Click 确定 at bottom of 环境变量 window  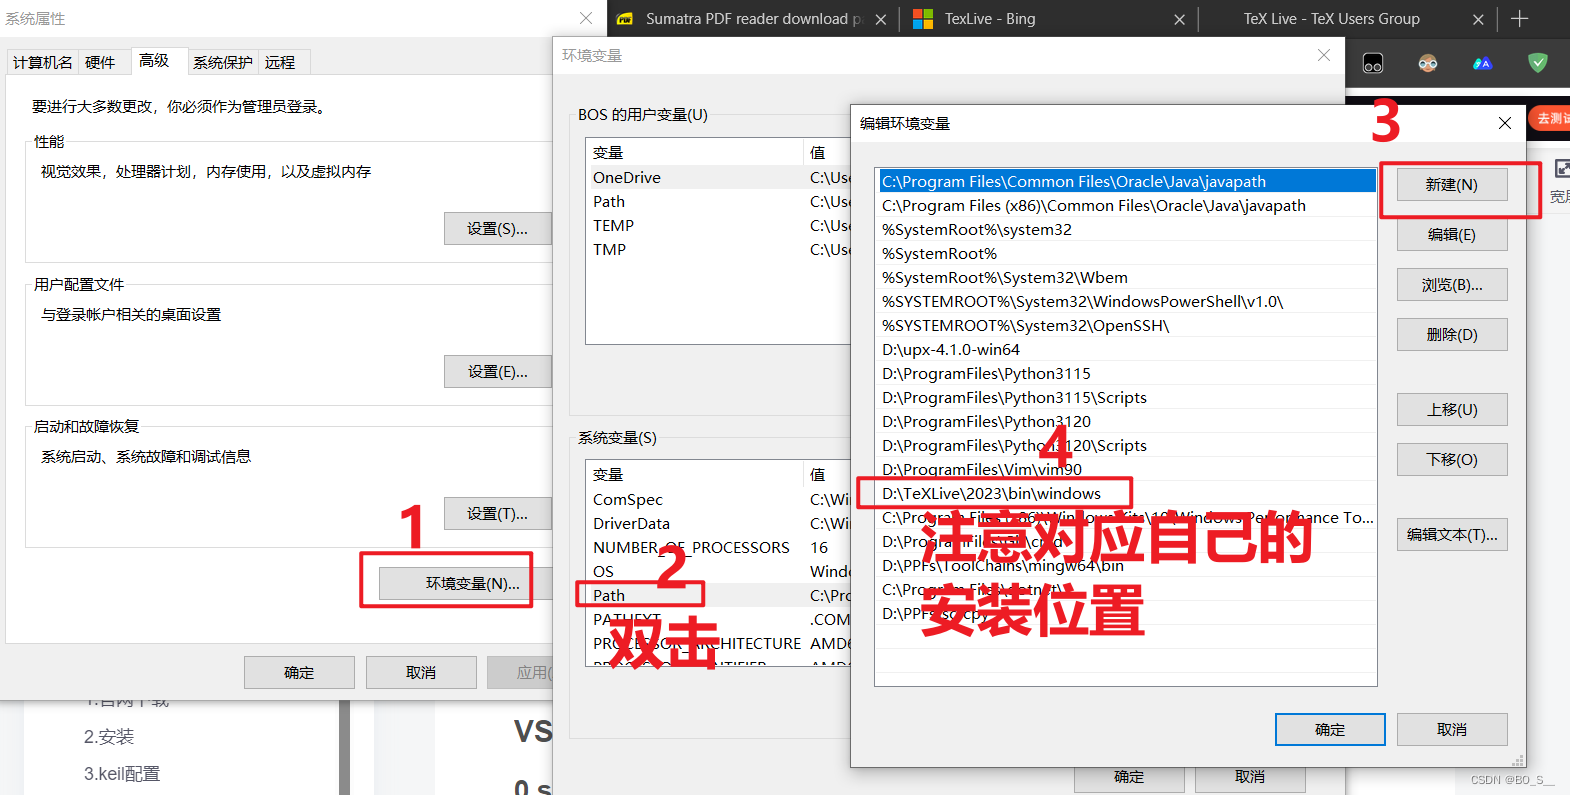click(x=1129, y=778)
